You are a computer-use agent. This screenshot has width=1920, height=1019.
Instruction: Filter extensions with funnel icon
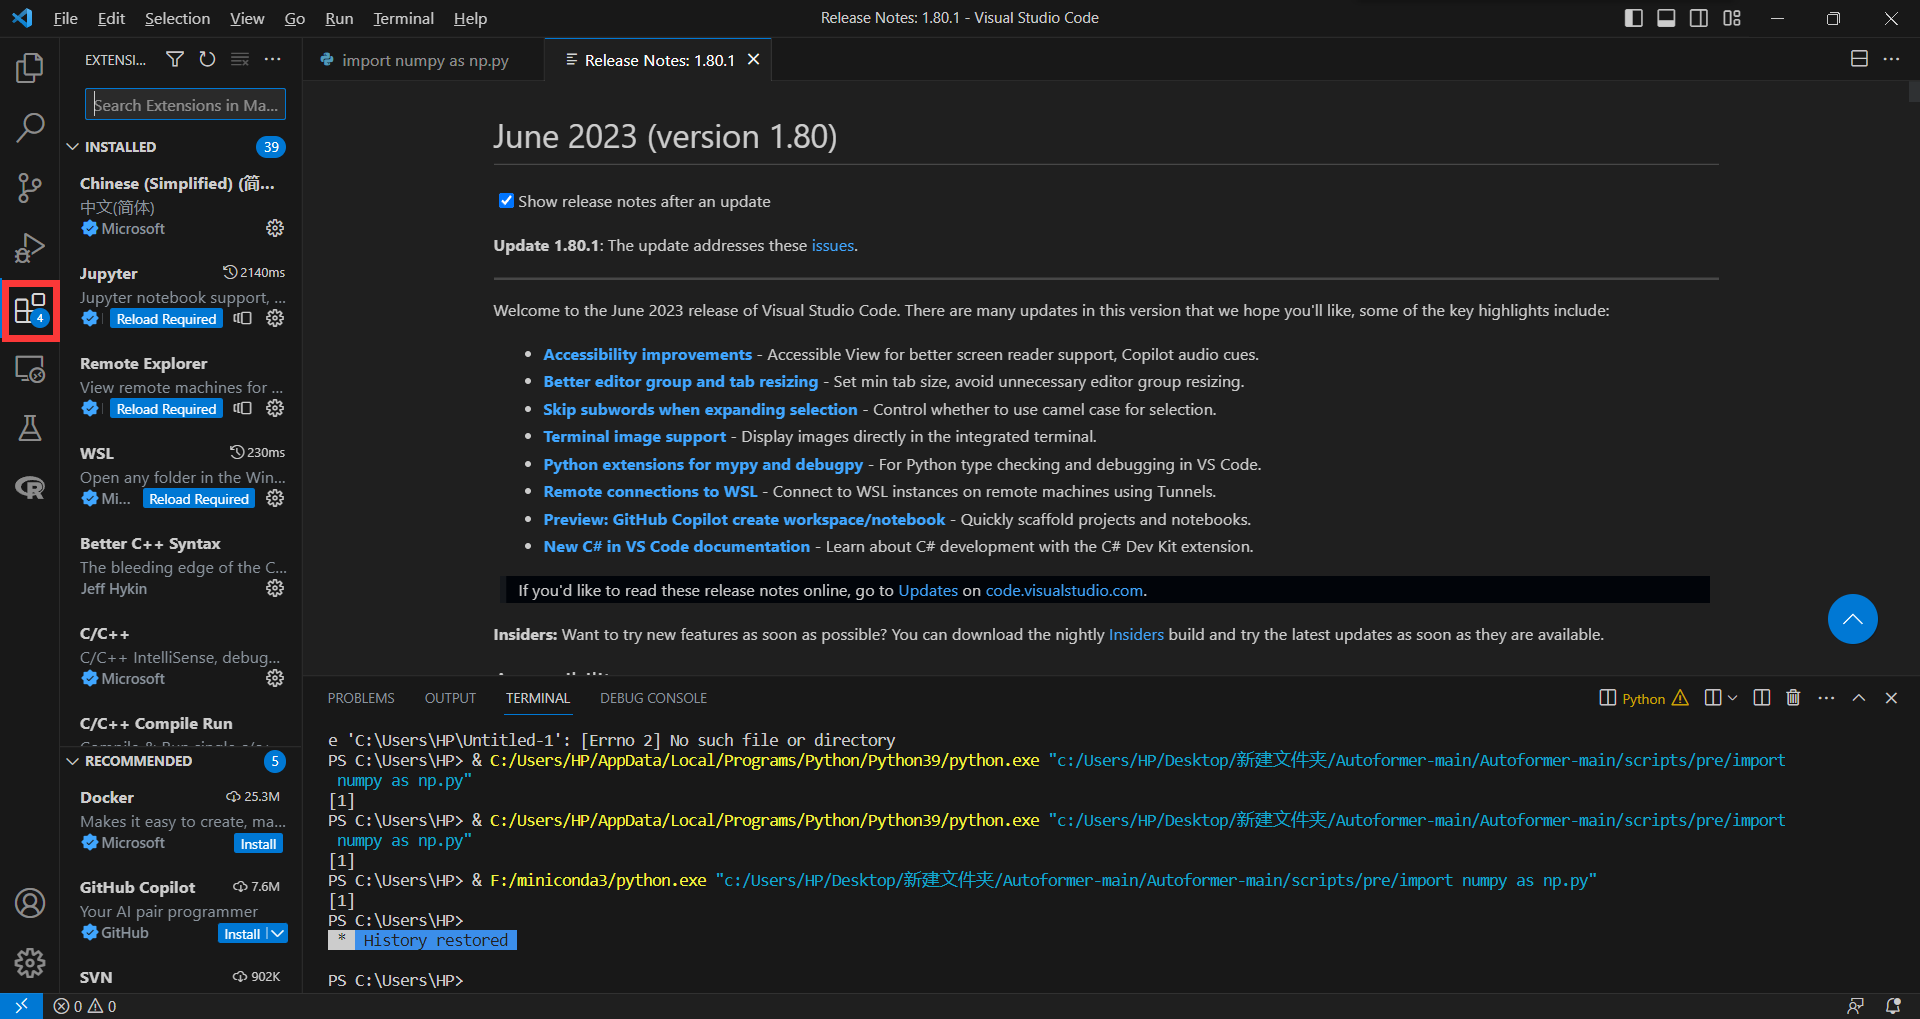[174, 60]
